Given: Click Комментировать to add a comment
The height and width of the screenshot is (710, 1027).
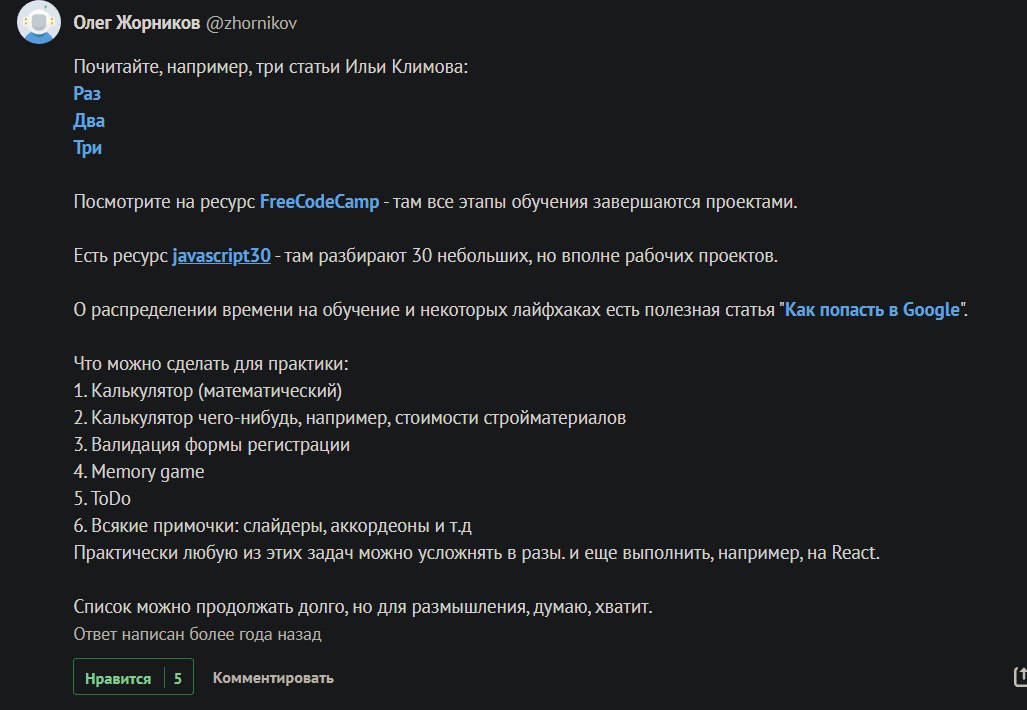Looking at the screenshot, I should tap(273, 678).
